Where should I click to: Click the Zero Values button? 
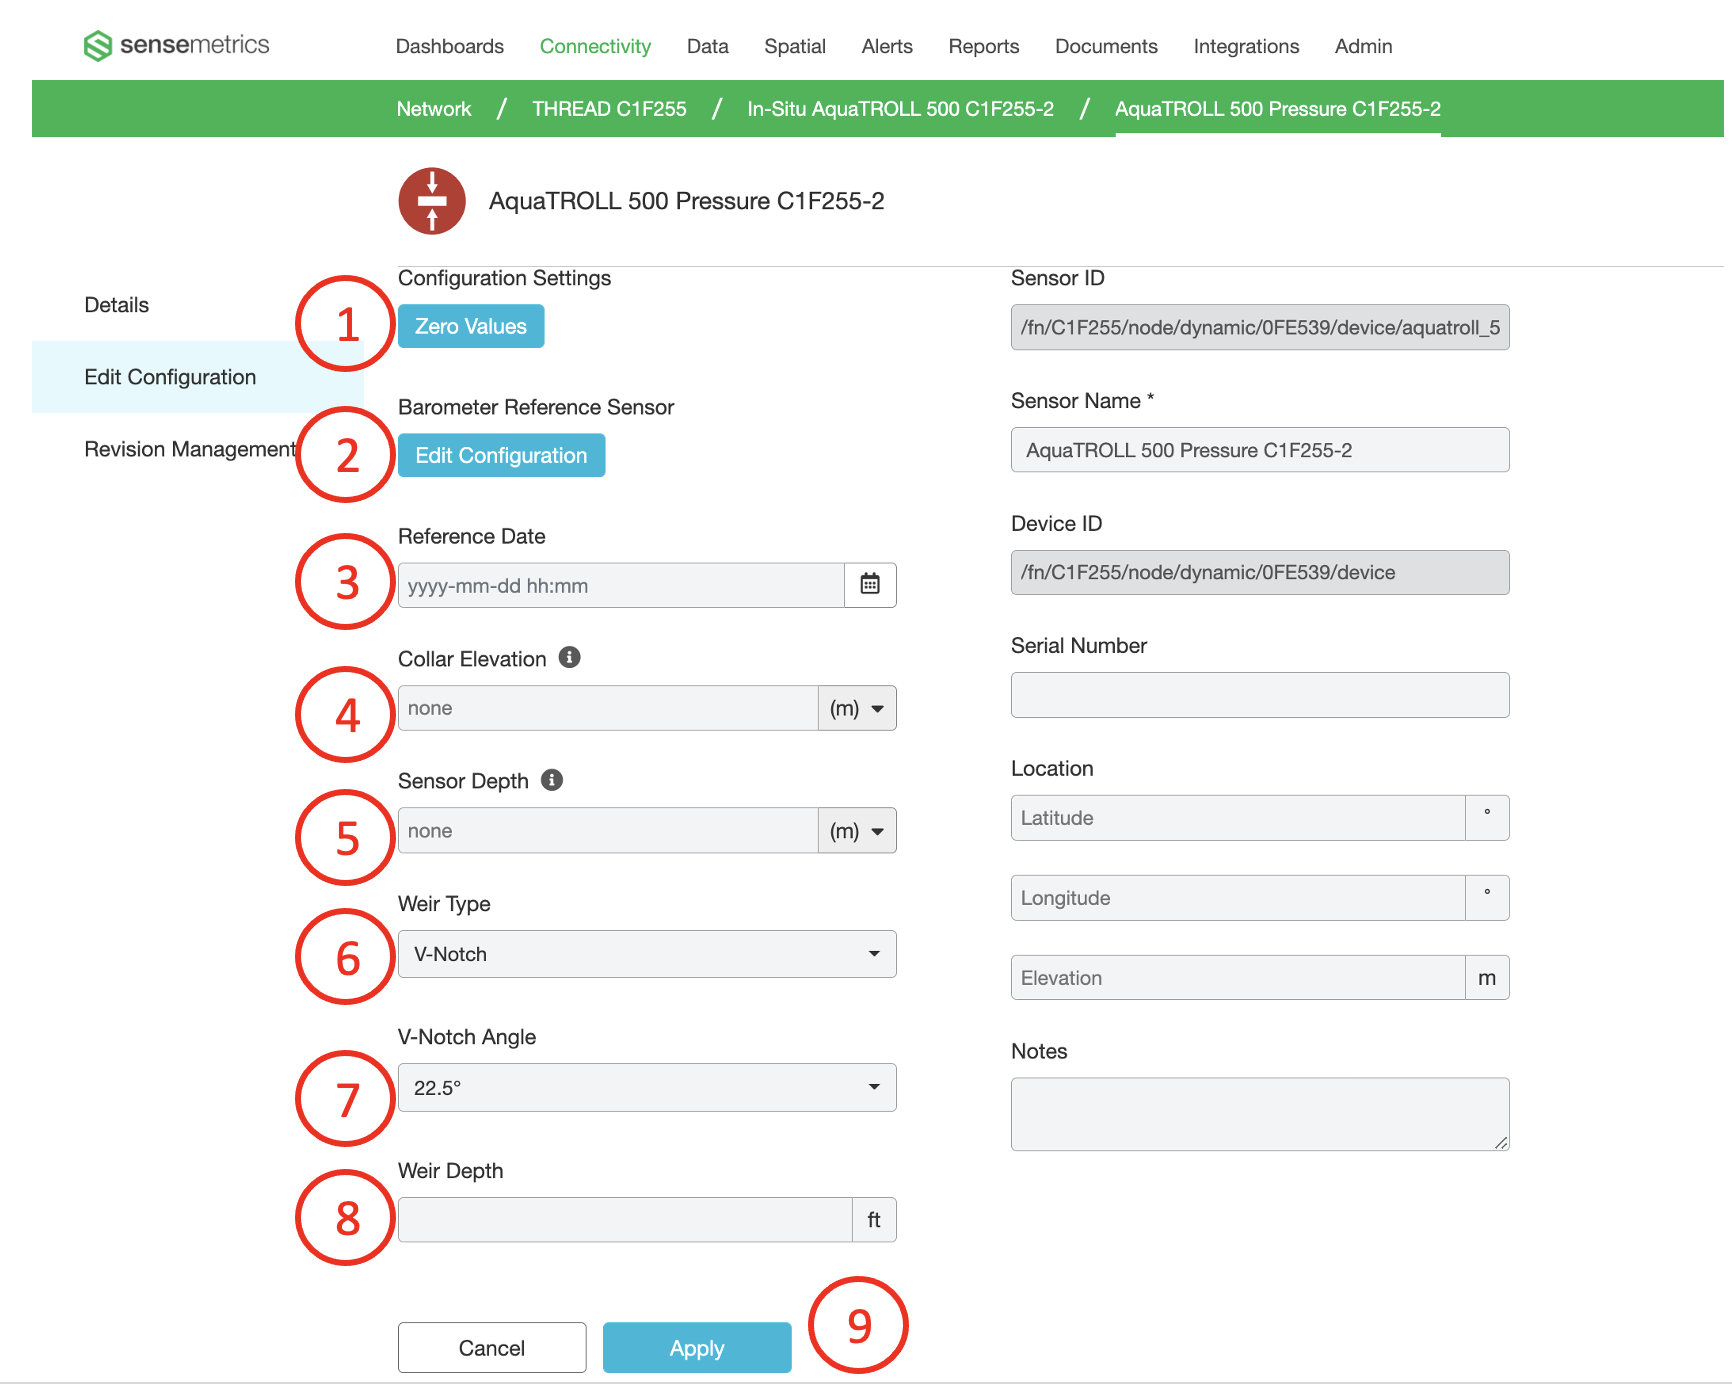[x=471, y=326]
